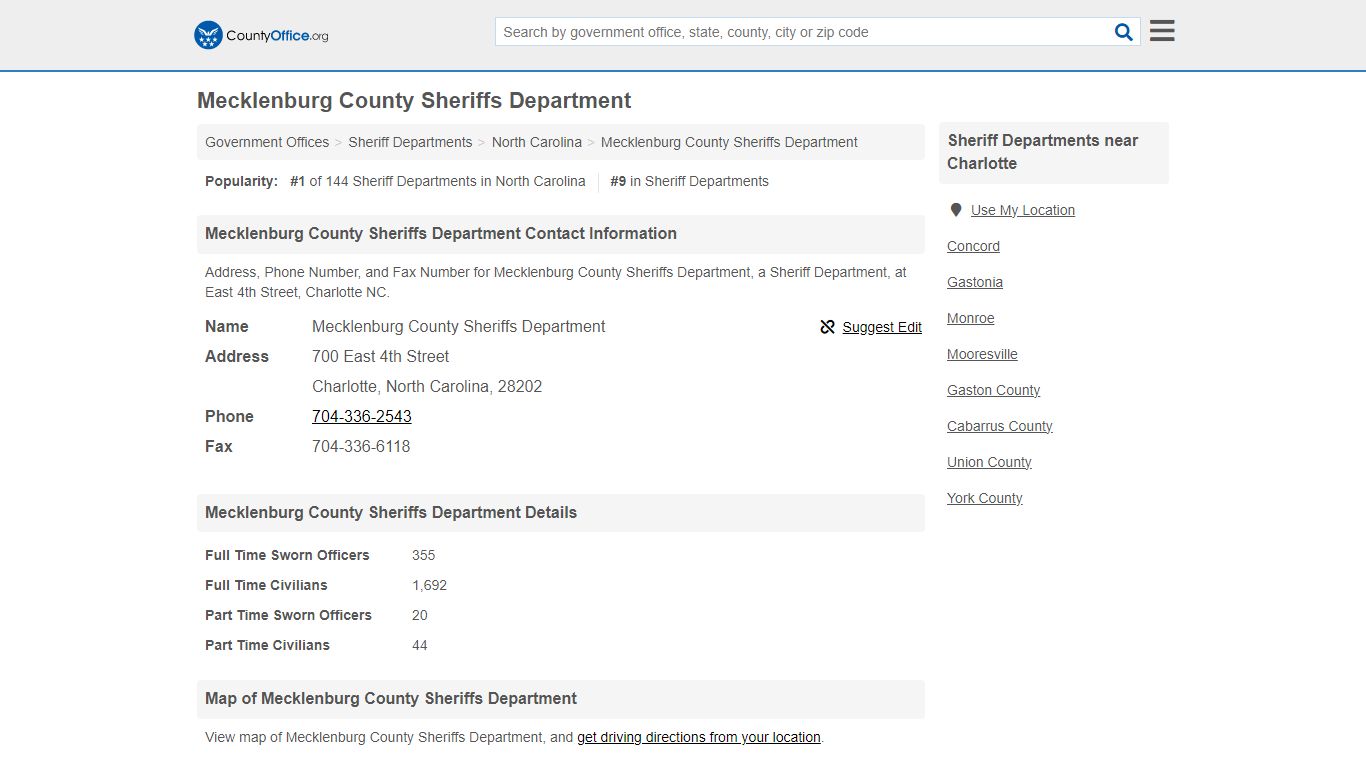Select Full Time Civilians value 1,692
Screen dimensions: 1366x768
(429, 585)
